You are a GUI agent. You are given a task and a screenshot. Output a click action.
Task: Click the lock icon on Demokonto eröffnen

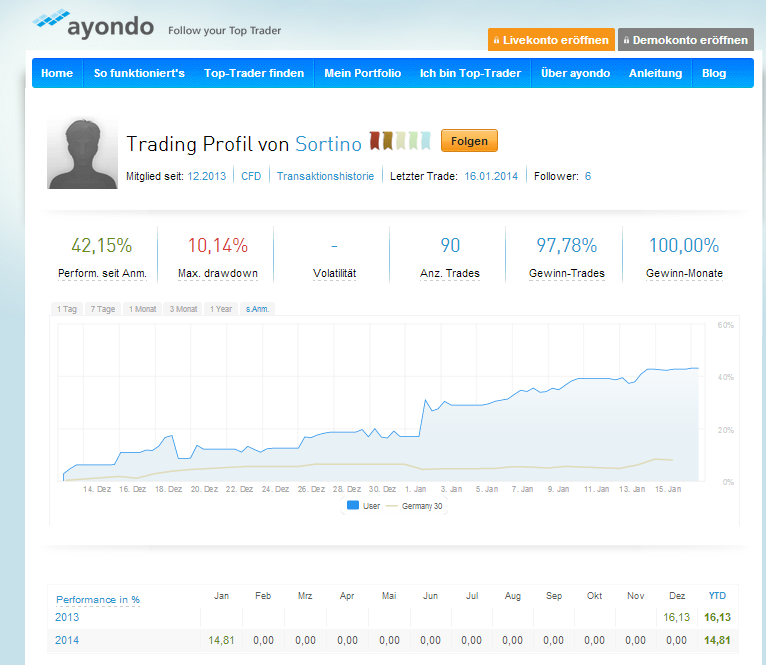coord(627,41)
